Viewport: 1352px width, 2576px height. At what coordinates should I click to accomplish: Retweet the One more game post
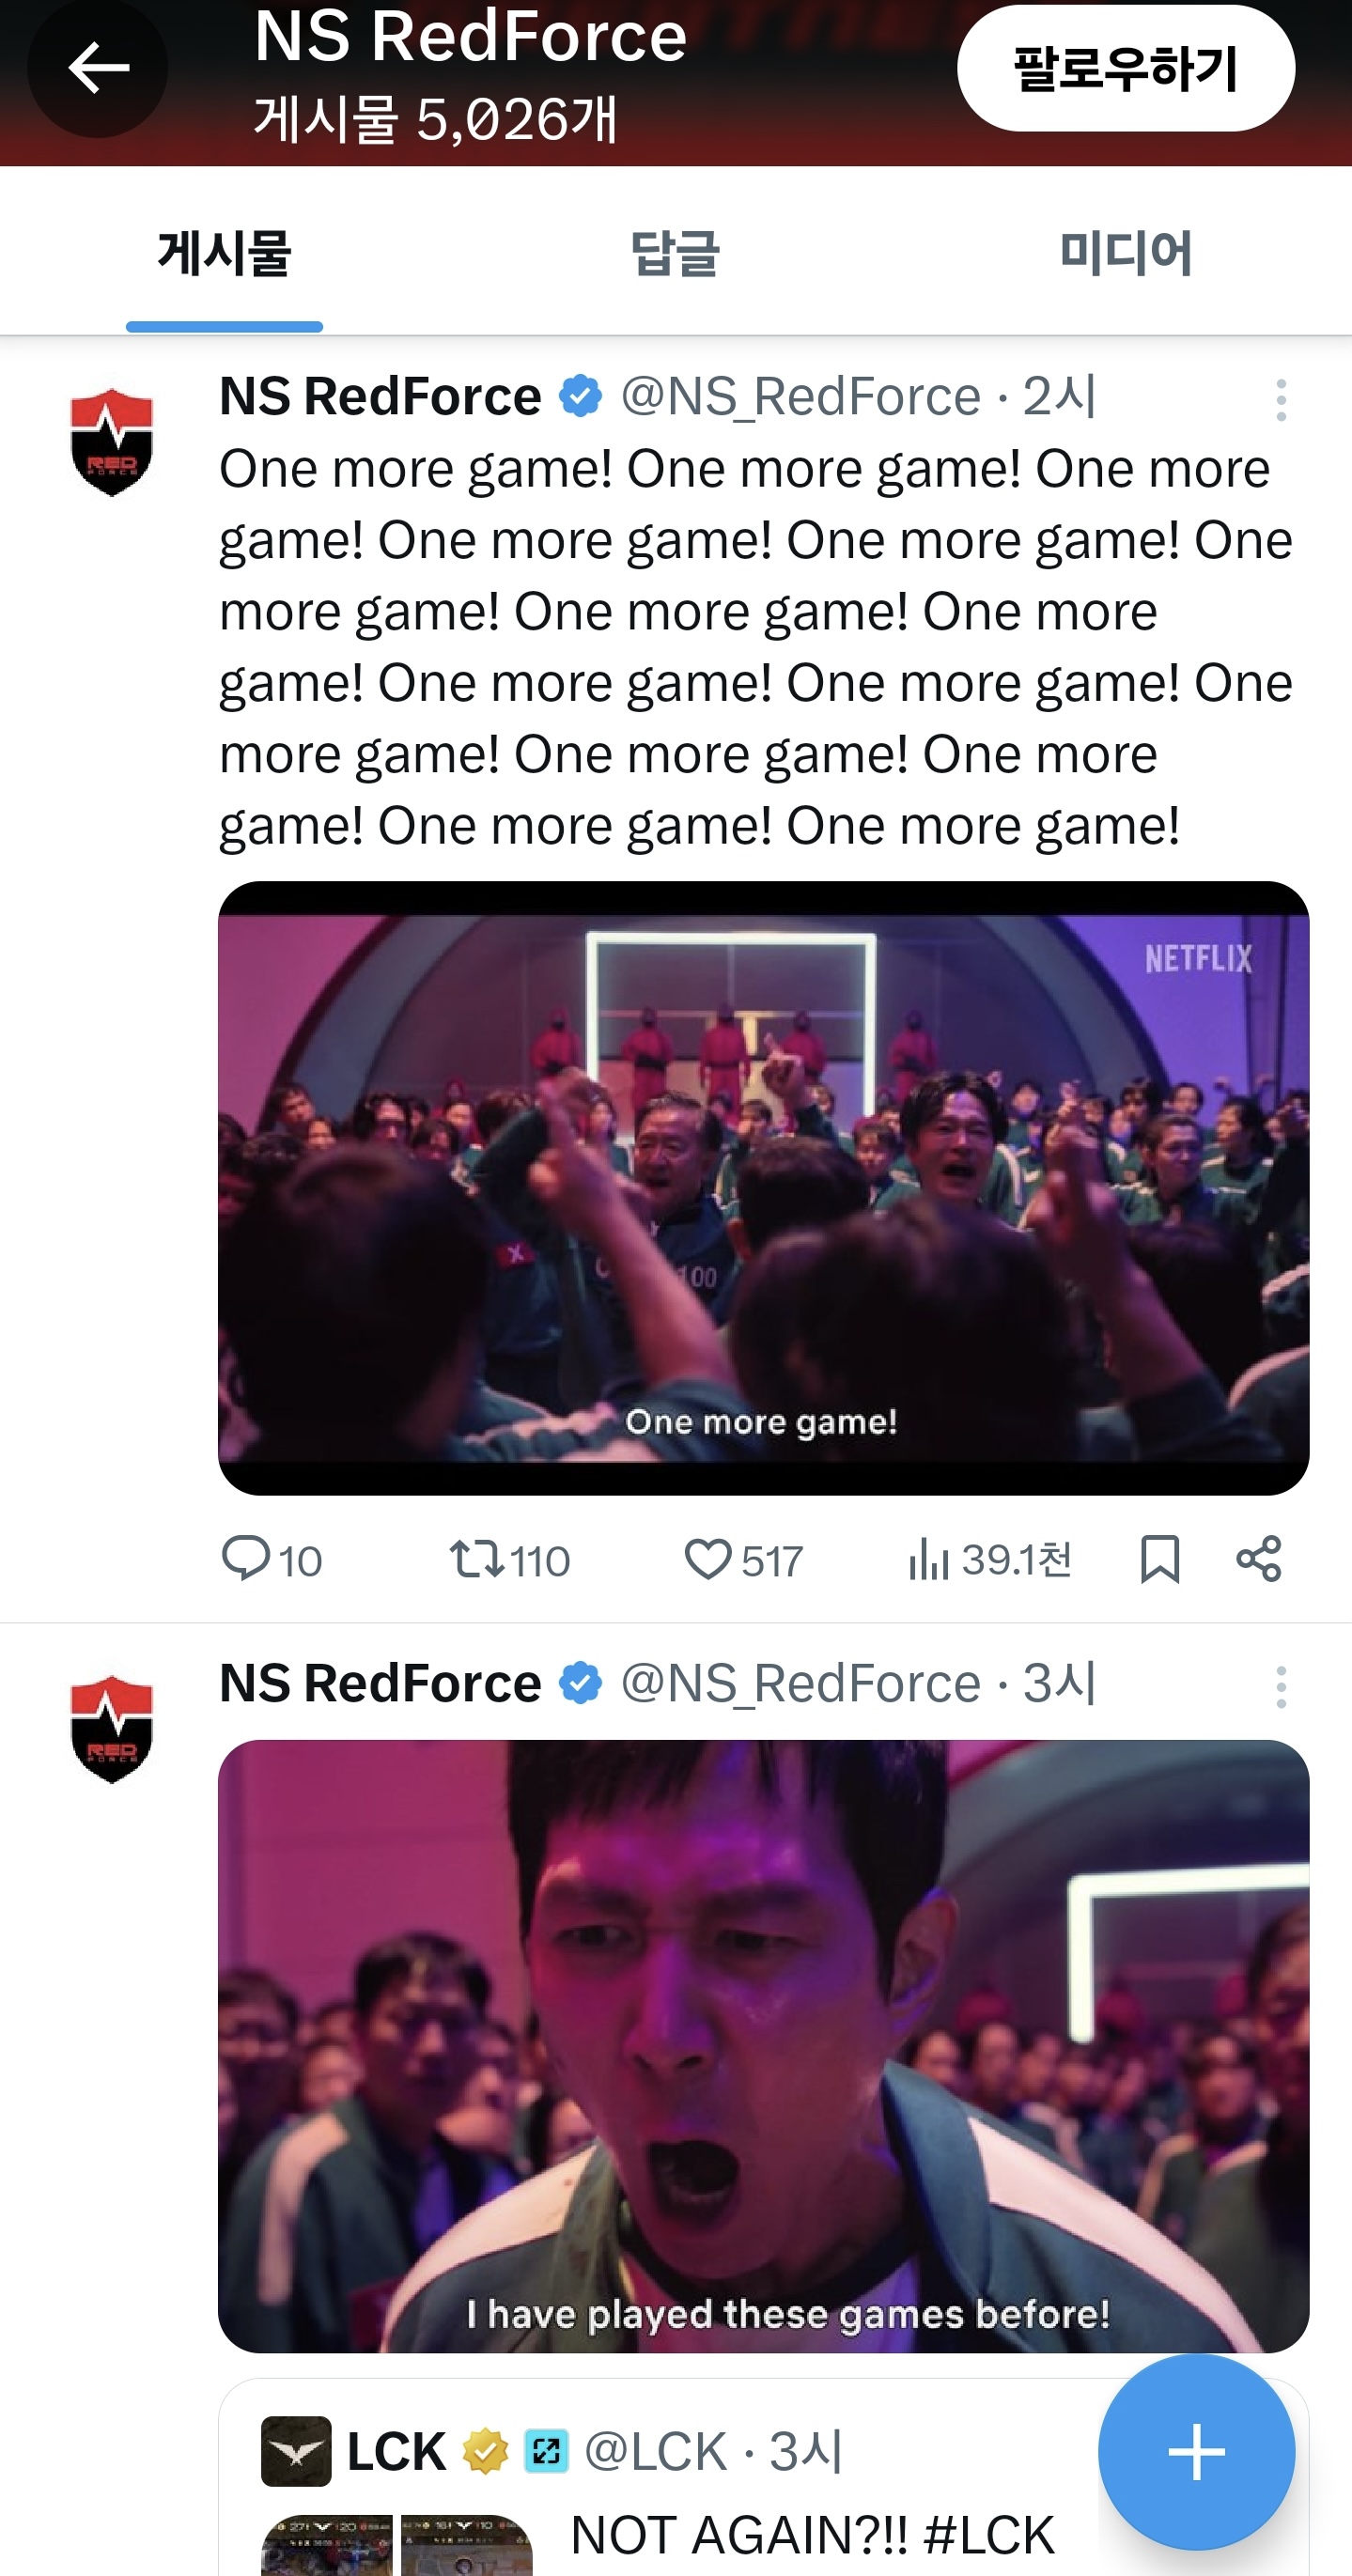(x=477, y=1558)
